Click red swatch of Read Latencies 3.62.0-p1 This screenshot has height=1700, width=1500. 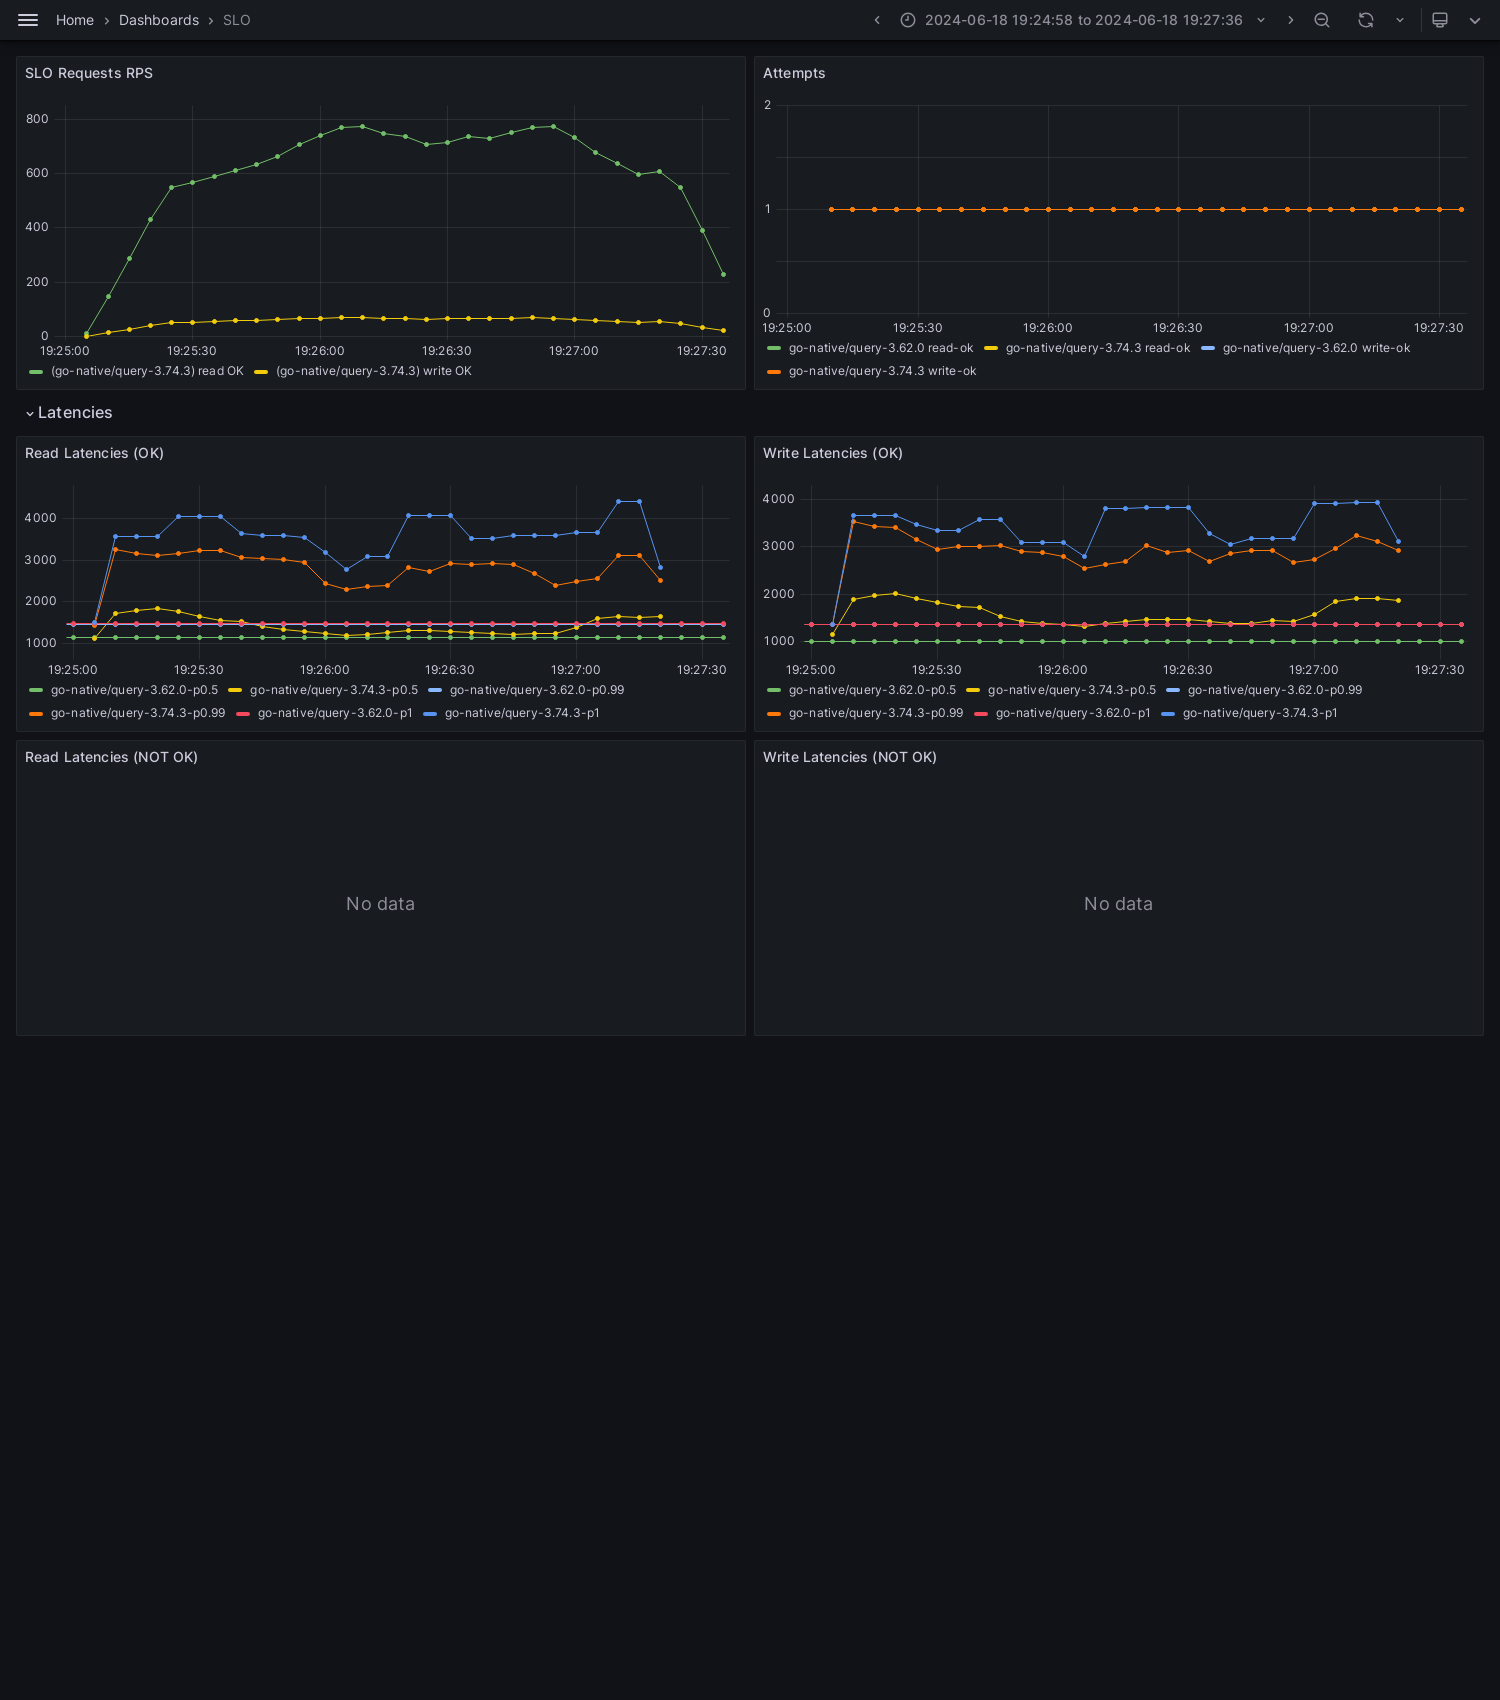pyautogui.click(x=243, y=714)
